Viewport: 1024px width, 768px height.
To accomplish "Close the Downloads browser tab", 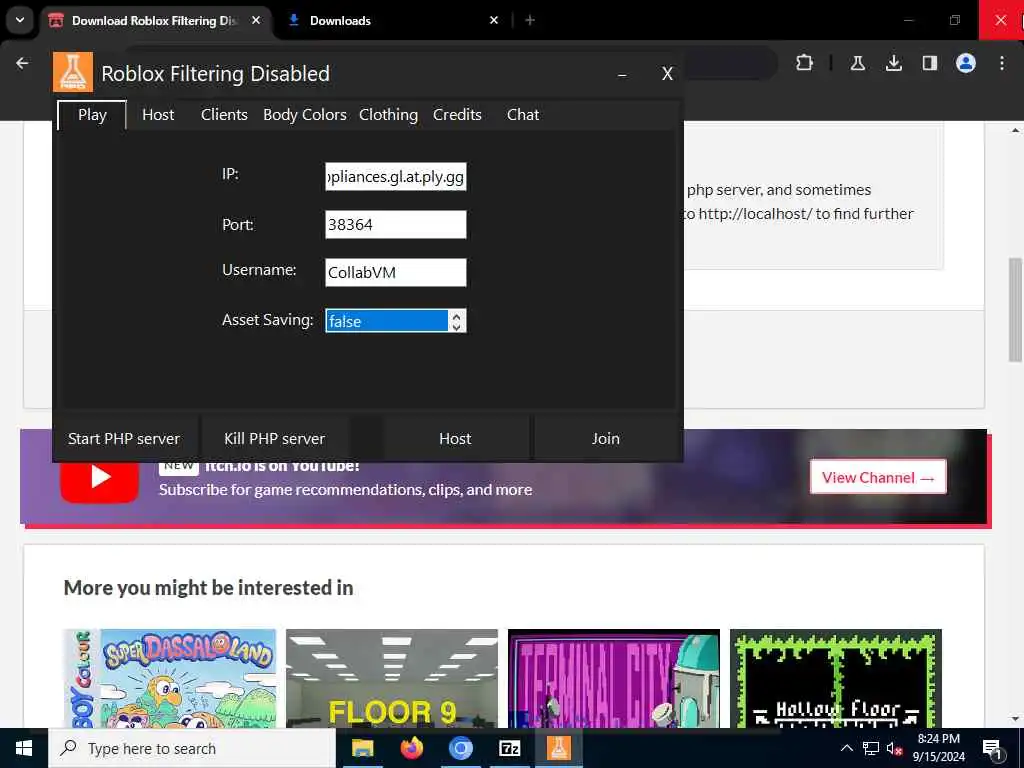I will 494,20.
